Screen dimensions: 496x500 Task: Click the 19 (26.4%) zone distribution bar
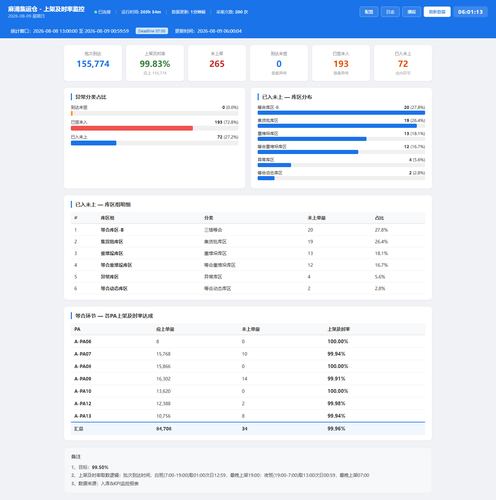point(337,126)
